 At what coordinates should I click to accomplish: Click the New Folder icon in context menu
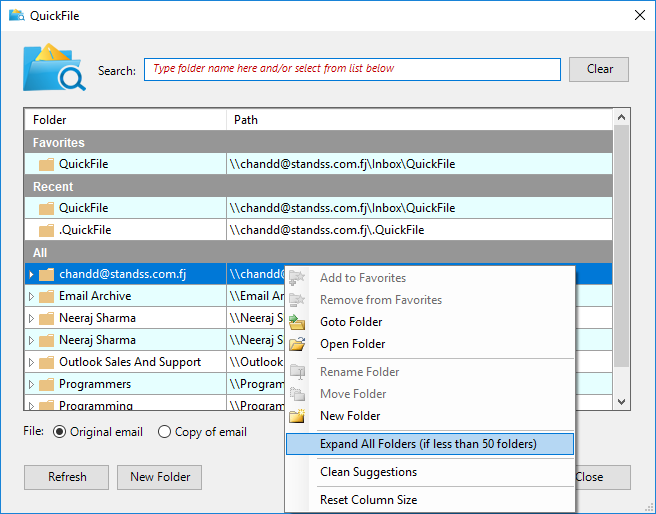pyautogui.click(x=297, y=416)
